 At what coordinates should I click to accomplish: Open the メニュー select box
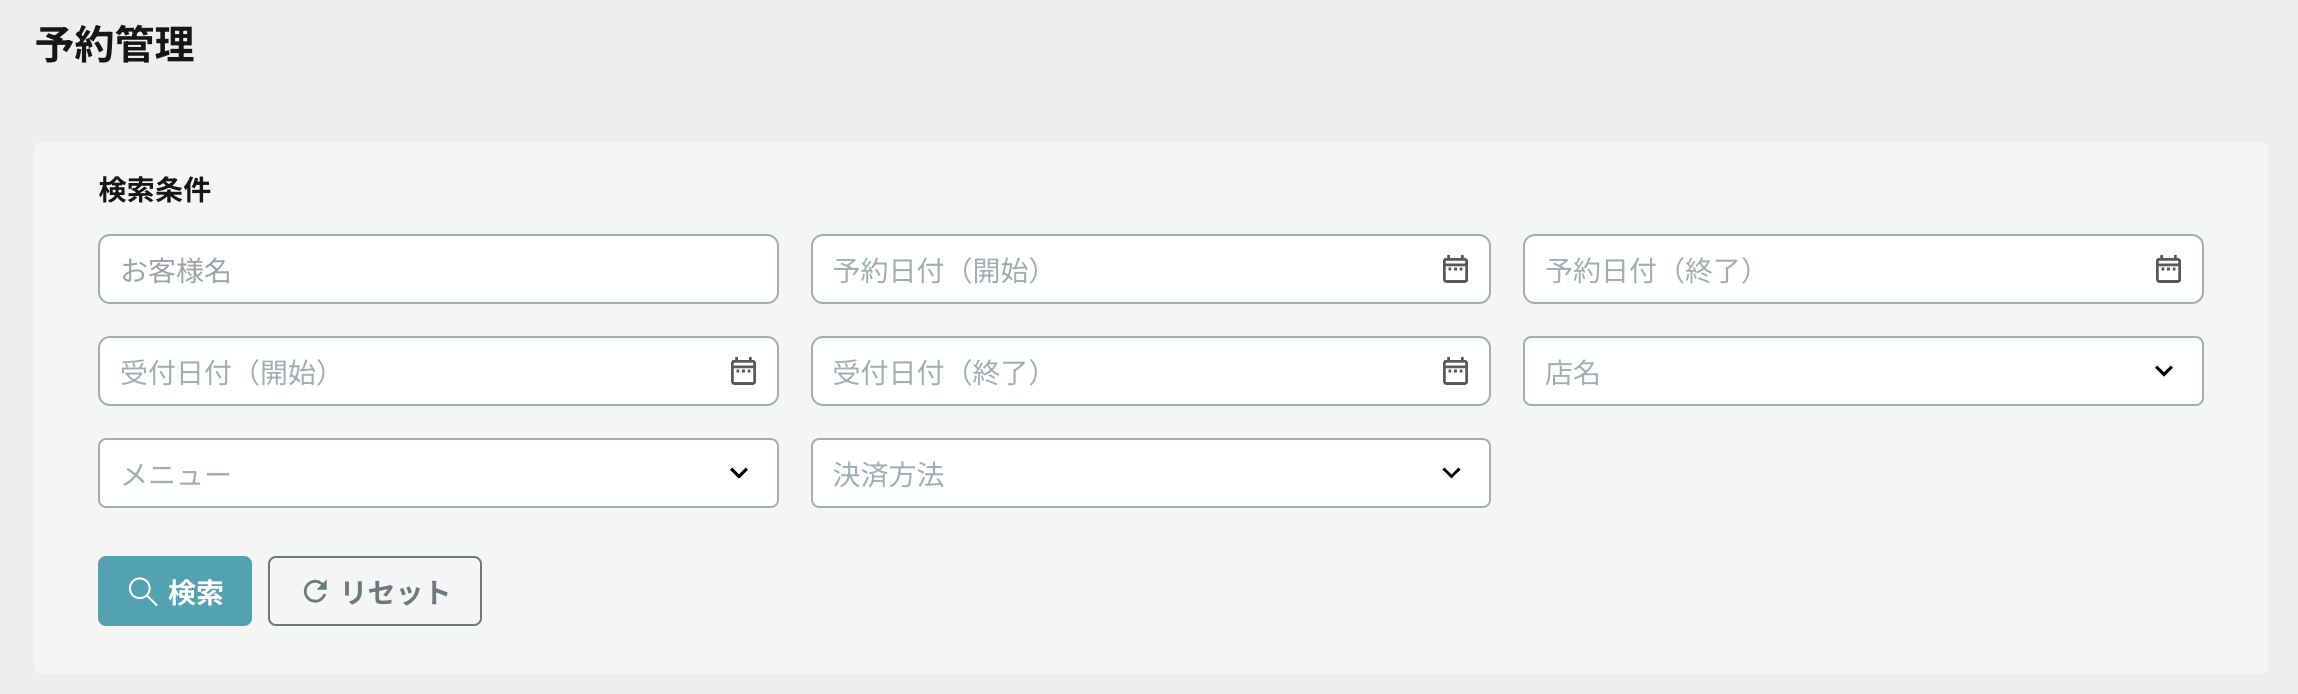(438, 473)
